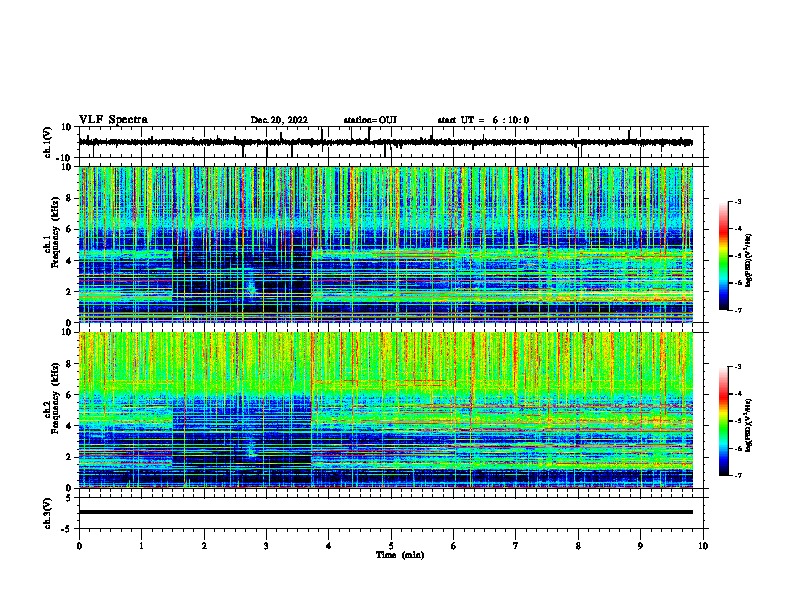The width and height of the screenshot is (792, 612).
Task: Click time axis tick label "5"
Action: [x=391, y=546]
